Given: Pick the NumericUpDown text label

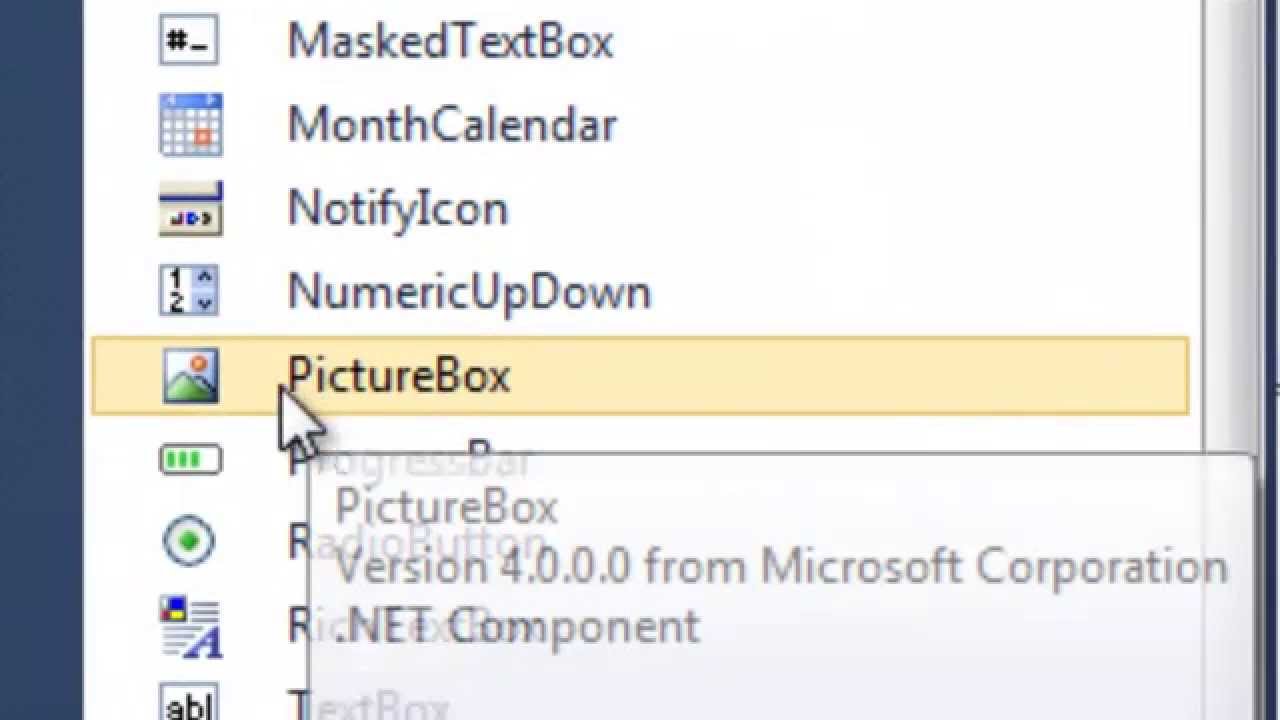Looking at the screenshot, I should click(469, 292).
